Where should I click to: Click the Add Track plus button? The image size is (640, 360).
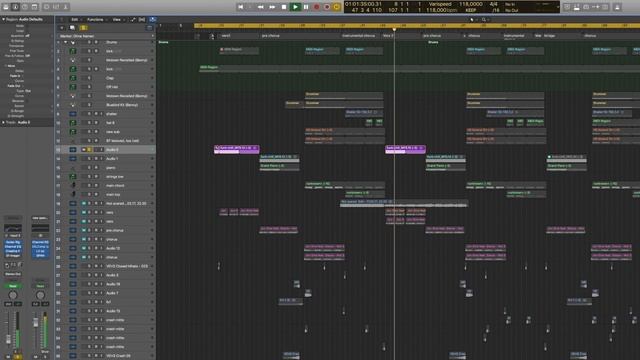coord(62,28)
